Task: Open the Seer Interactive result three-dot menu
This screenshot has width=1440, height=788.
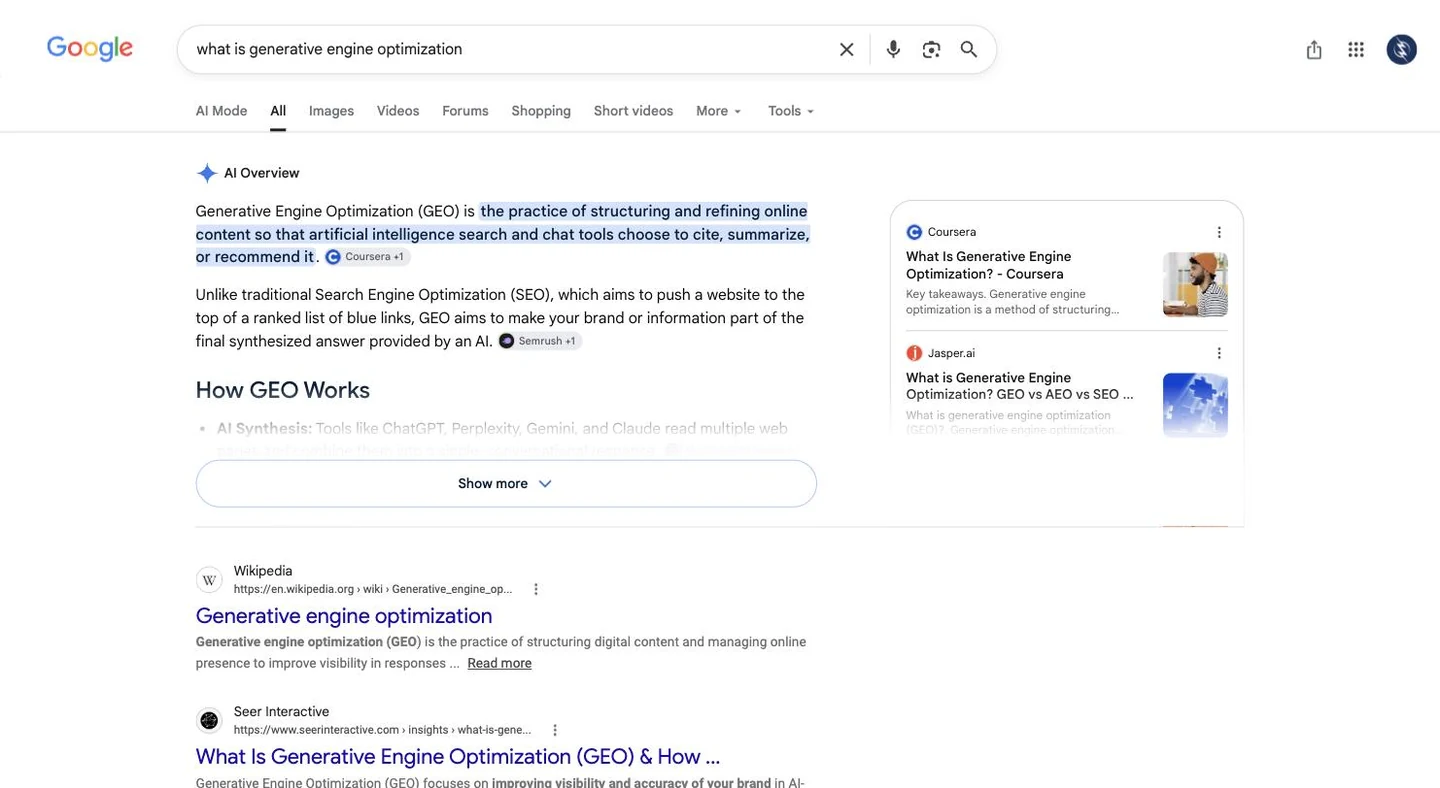Action: click(x=555, y=730)
